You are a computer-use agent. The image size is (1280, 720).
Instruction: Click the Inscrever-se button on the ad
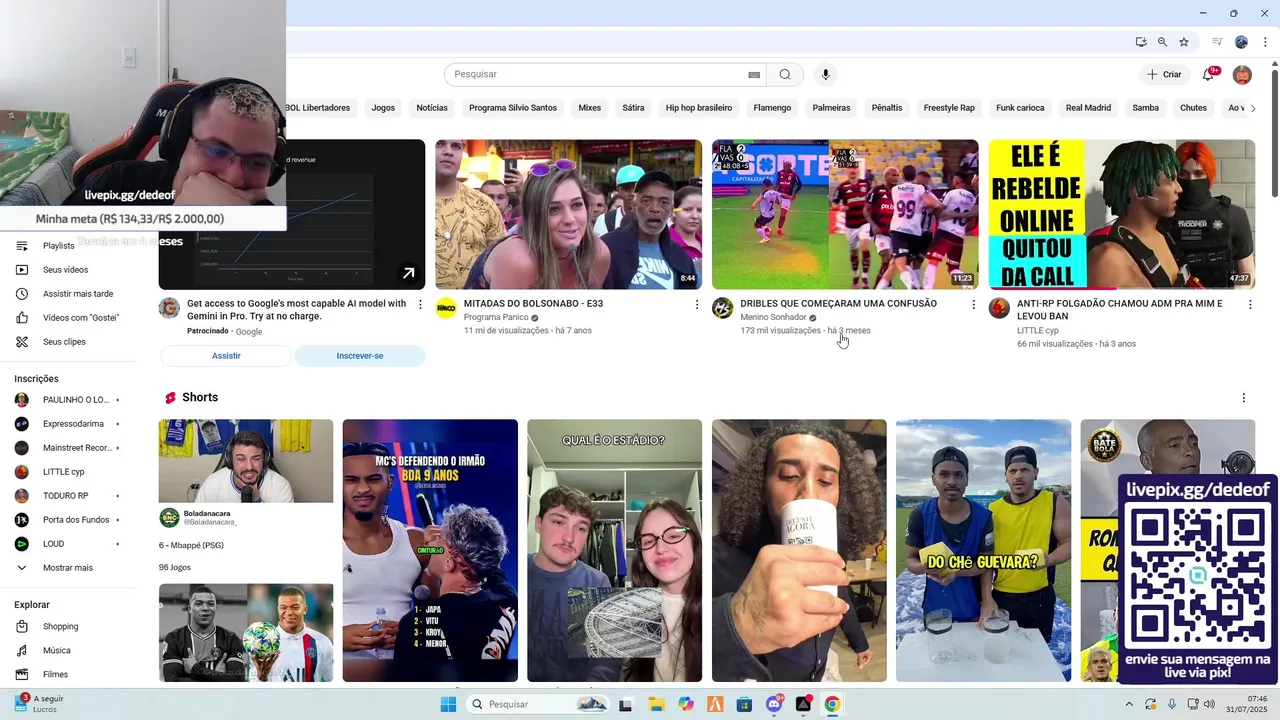360,356
